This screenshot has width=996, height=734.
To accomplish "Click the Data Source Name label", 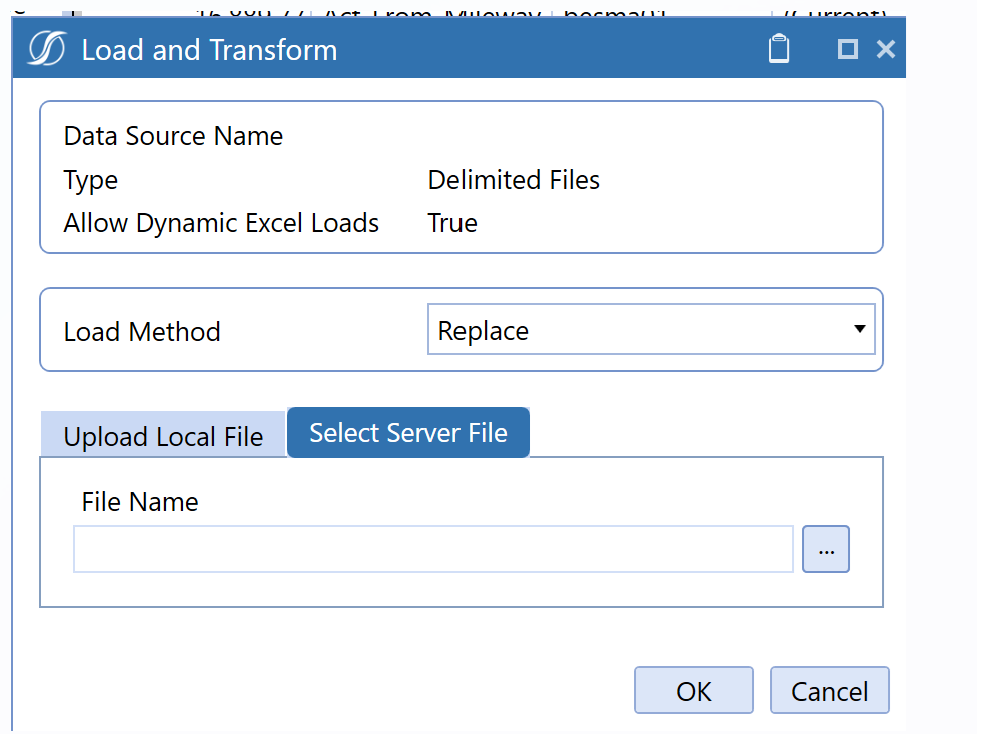I will (x=172, y=136).
